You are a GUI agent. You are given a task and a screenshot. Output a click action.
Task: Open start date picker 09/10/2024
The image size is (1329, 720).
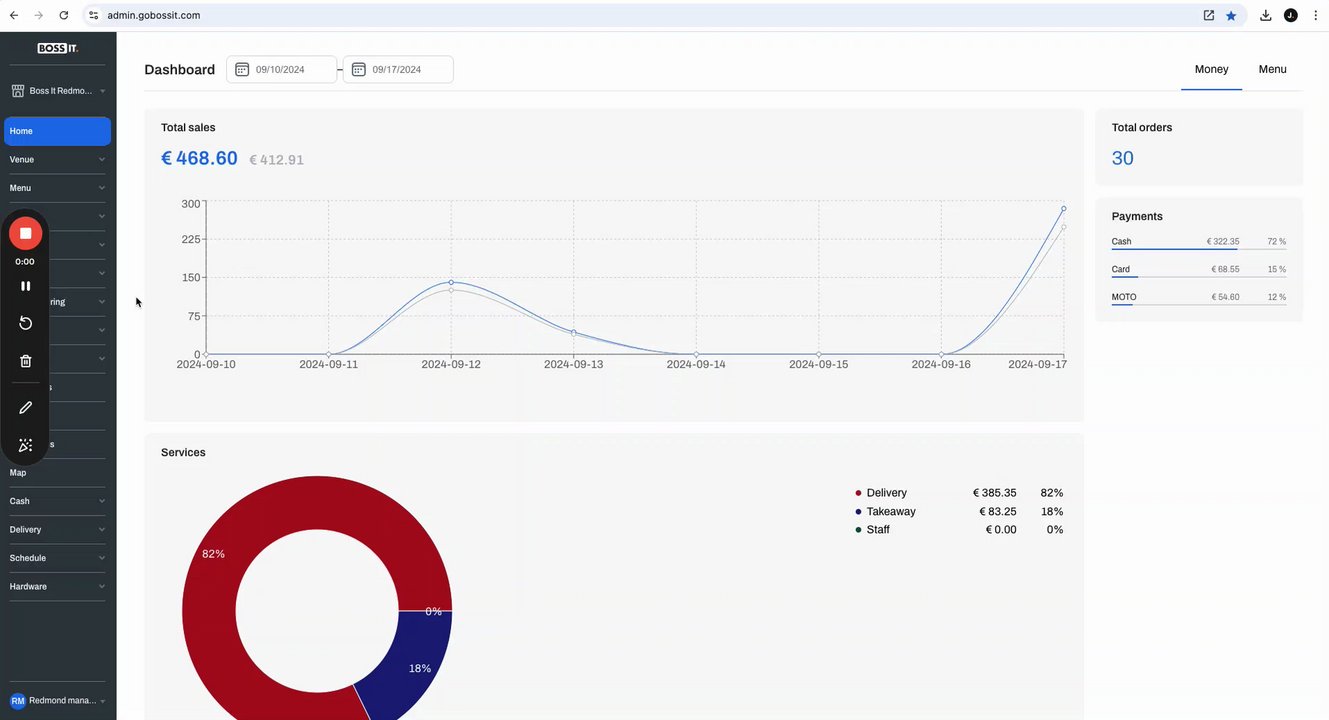(282, 70)
